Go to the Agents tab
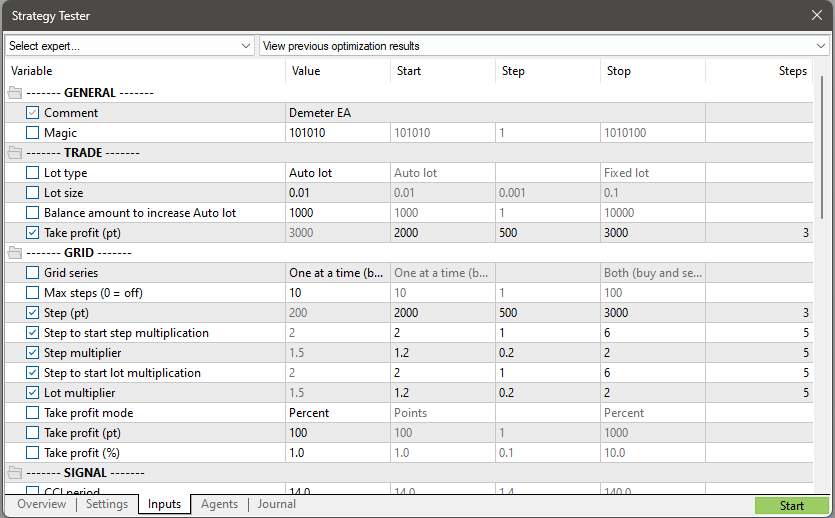Screen dimensions: 835x518 (219, 504)
